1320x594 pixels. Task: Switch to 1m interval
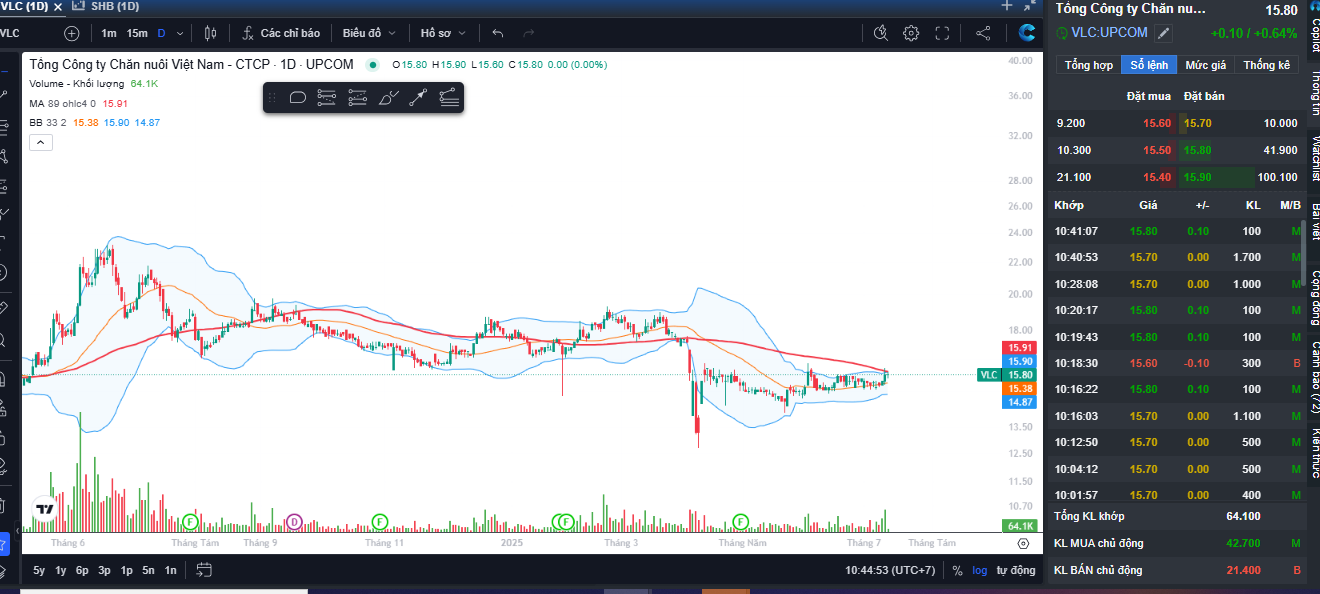[x=108, y=33]
